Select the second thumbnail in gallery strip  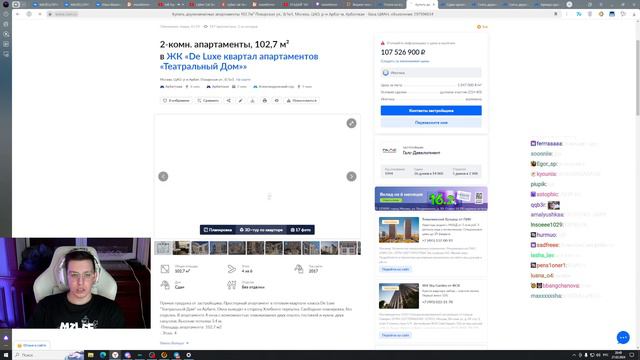[x=181, y=248]
